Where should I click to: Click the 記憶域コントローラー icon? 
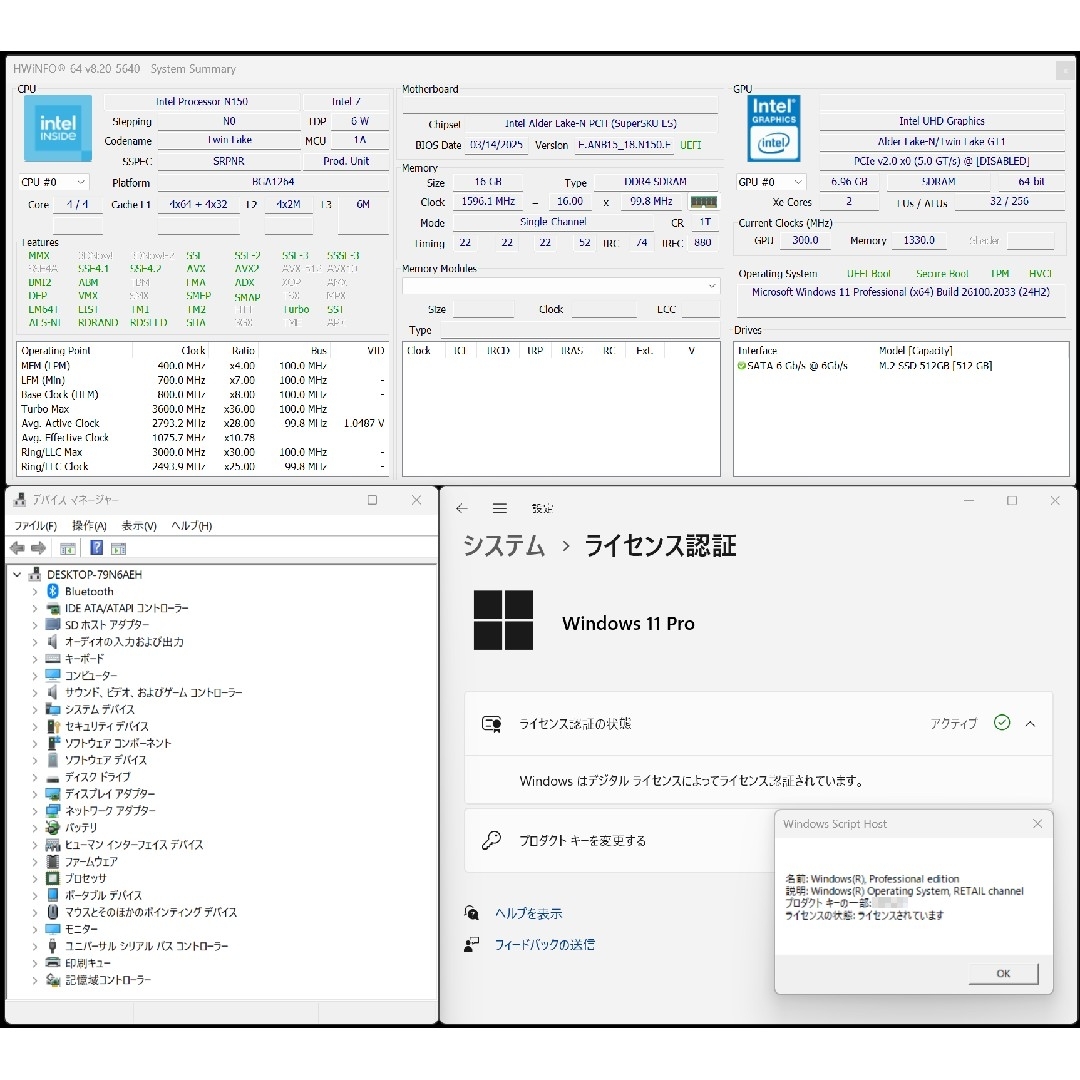point(53,979)
